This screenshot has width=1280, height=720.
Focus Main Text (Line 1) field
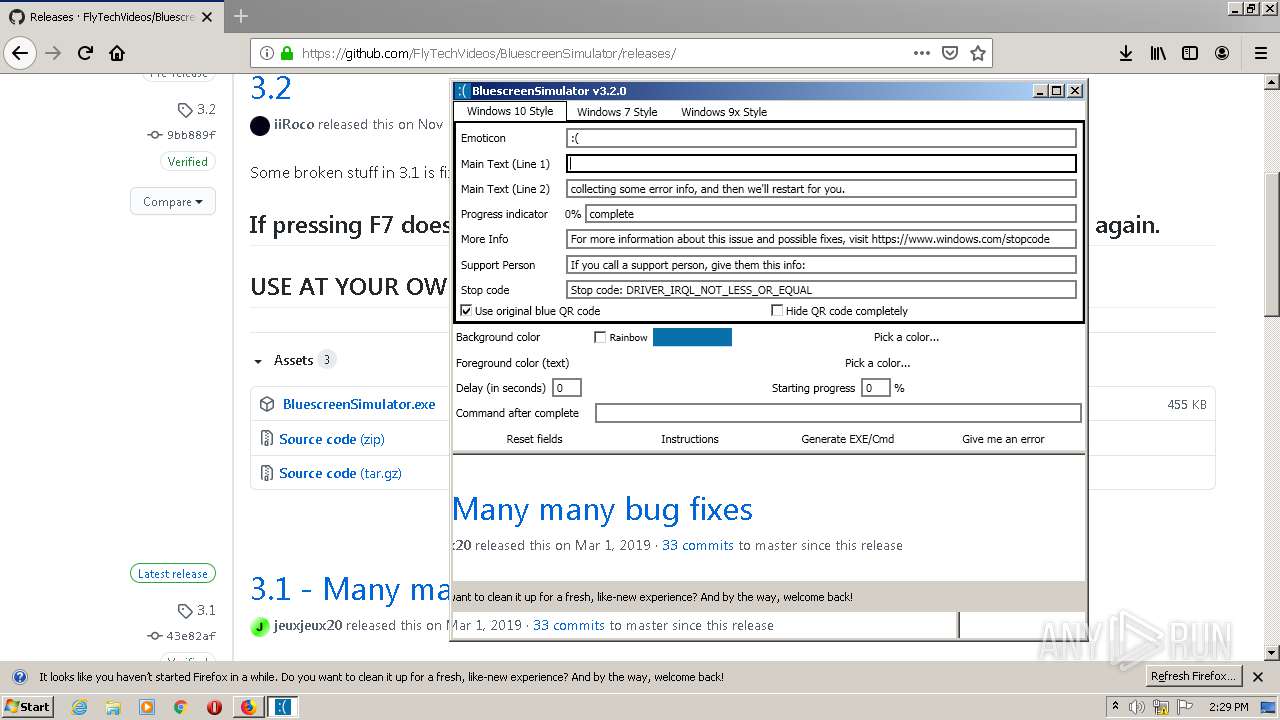(x=821, y=163)
